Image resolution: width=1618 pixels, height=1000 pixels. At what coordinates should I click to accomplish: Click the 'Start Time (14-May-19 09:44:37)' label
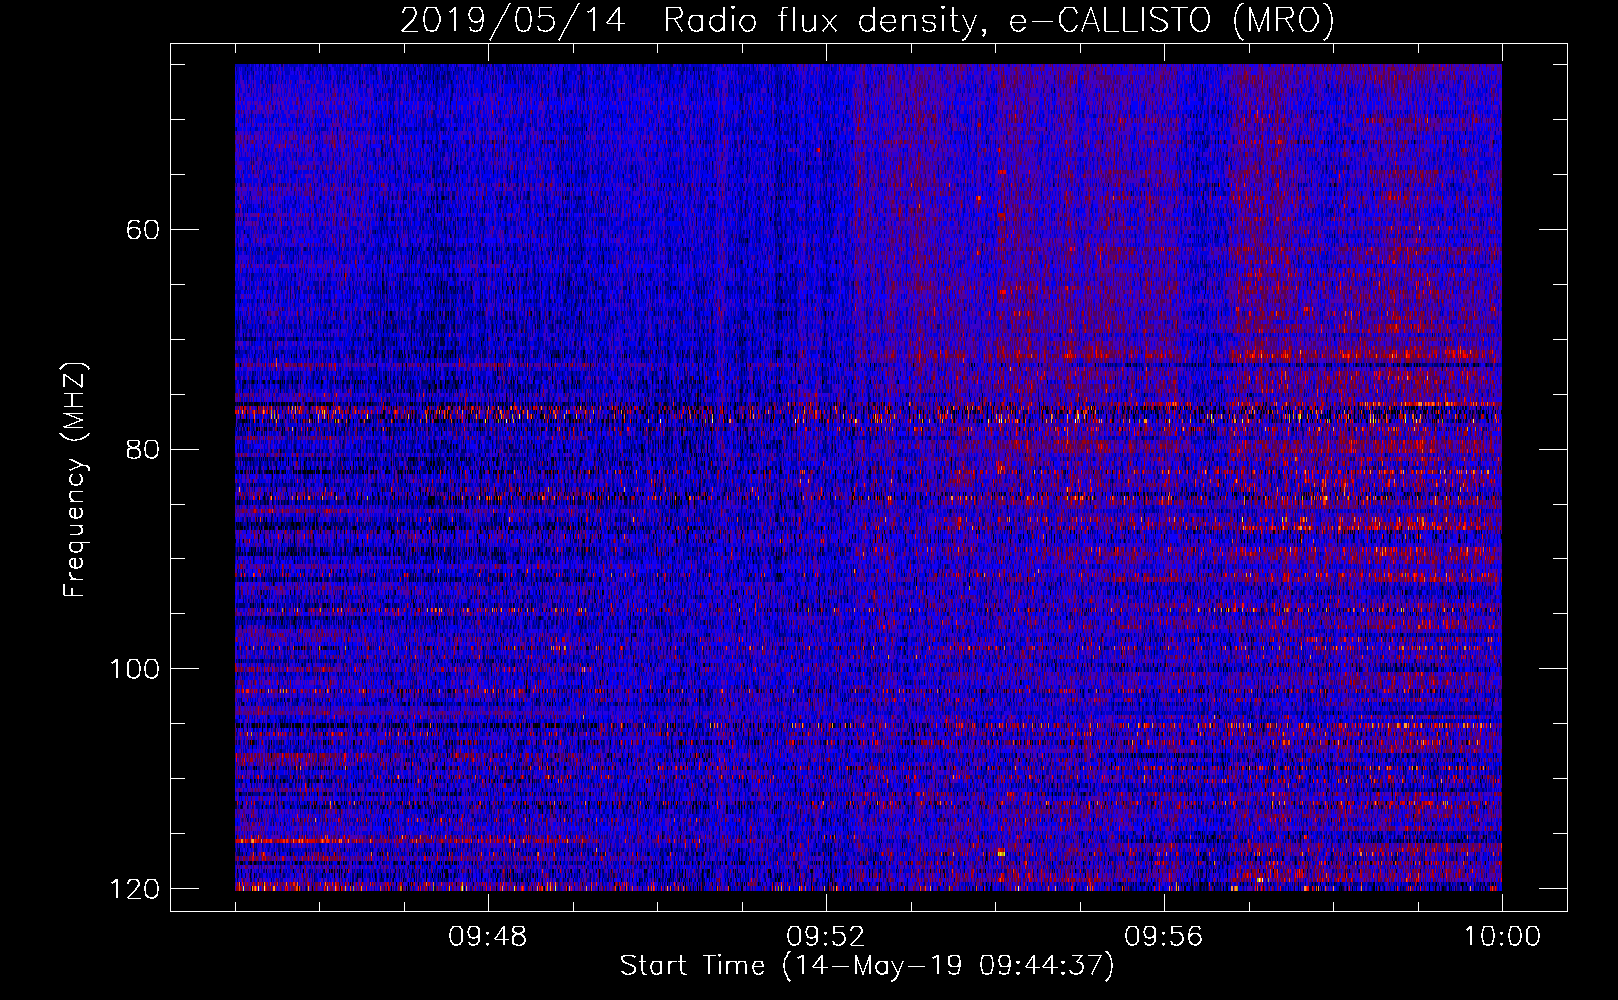tap(867, 966)
